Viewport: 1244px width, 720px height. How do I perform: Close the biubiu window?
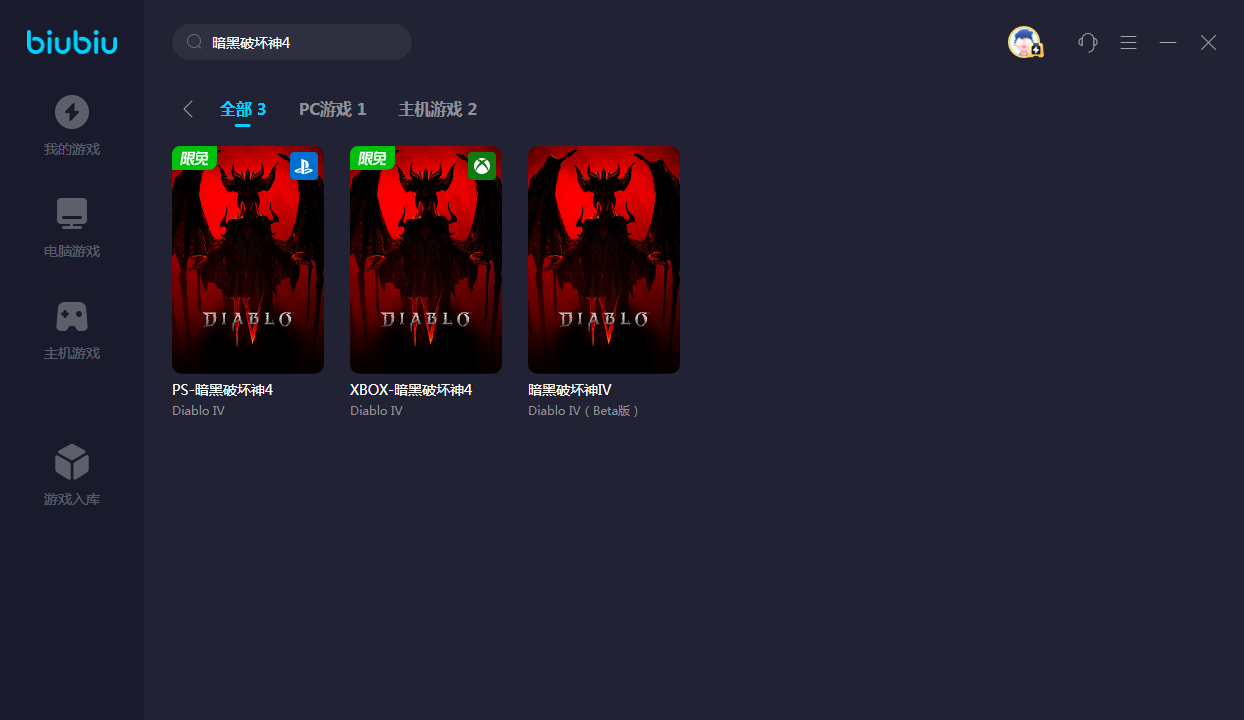pyautogui.click(x=1208, y=42)
